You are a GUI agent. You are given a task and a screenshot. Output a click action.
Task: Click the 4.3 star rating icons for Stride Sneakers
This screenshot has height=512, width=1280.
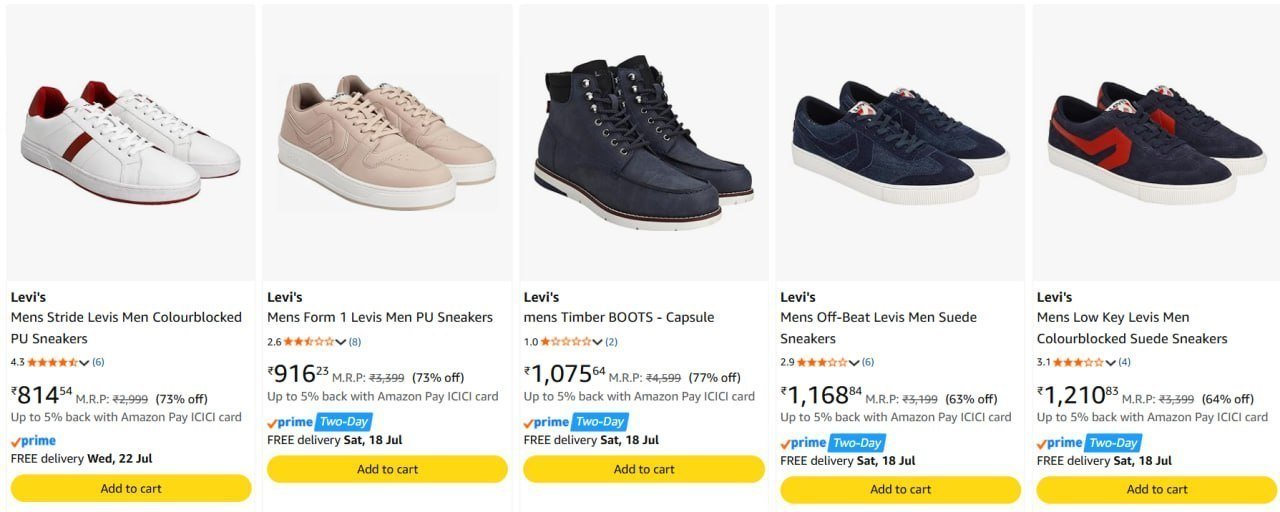tap(53, 362)
